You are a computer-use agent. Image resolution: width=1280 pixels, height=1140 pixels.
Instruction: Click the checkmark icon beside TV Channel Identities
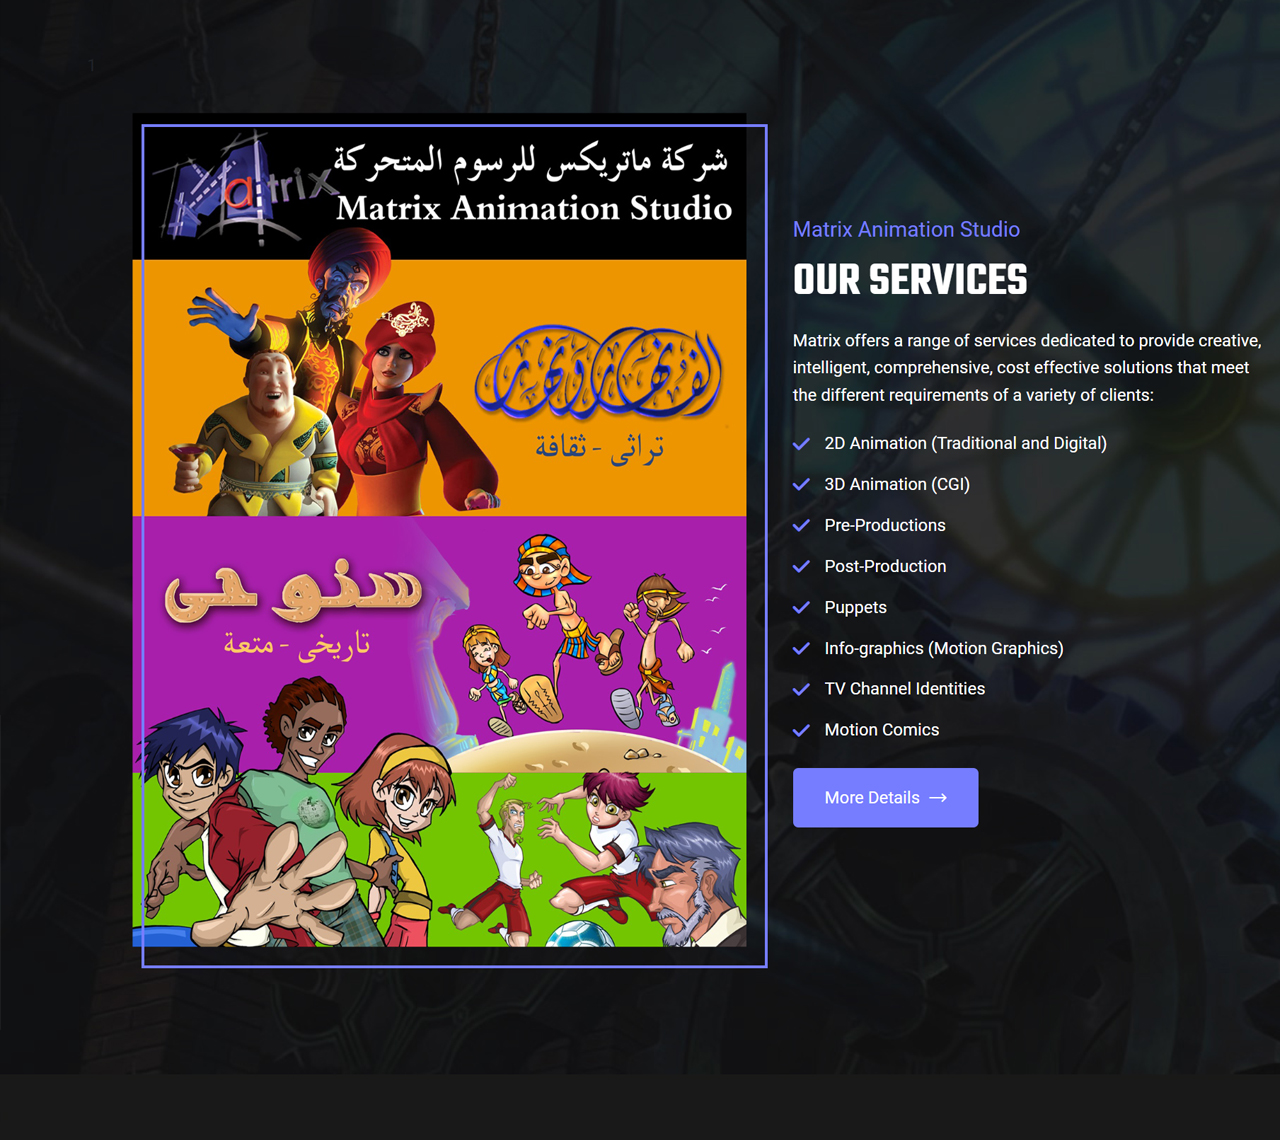pyautogui.click(x=801, y=690)
